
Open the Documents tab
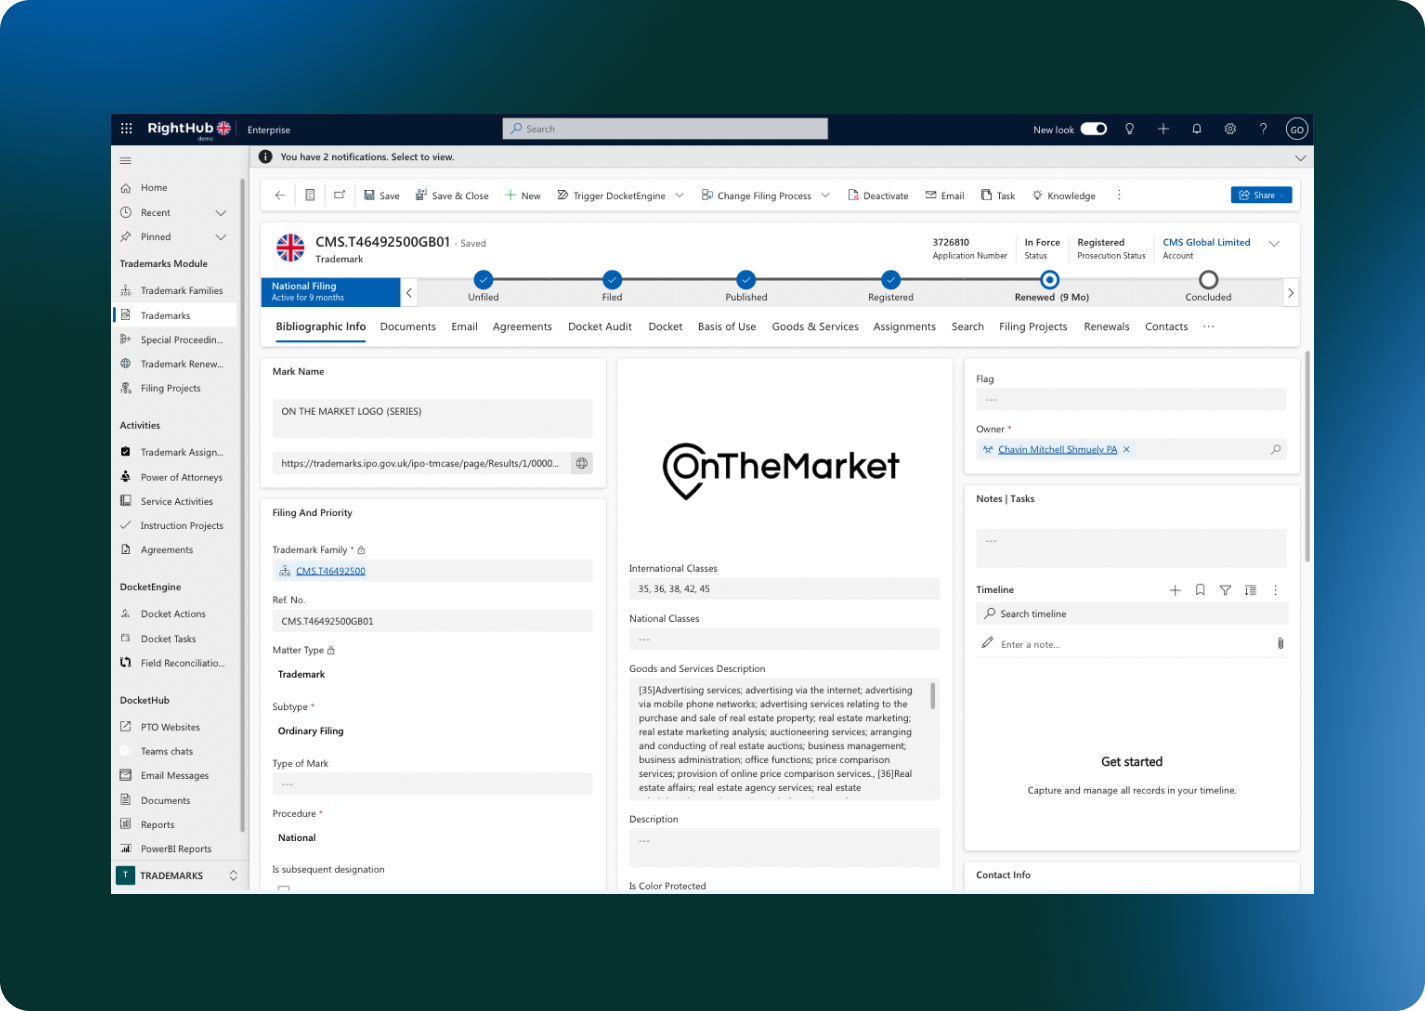tap(407, 326)
